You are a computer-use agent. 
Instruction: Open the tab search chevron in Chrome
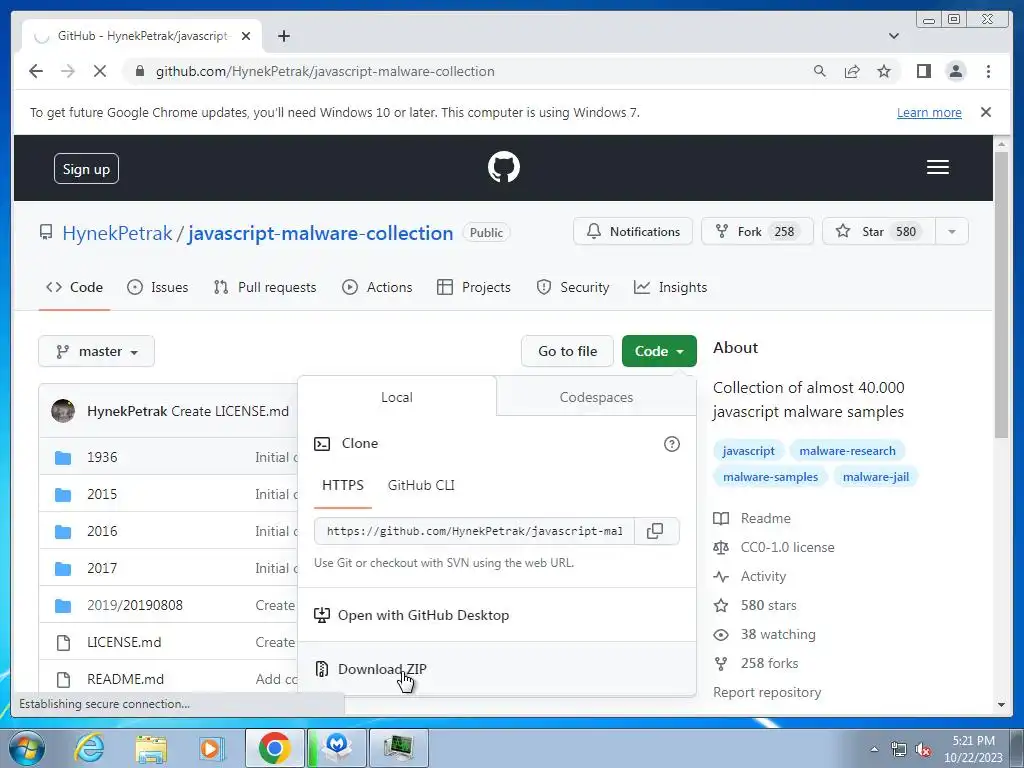coord(893,36)
